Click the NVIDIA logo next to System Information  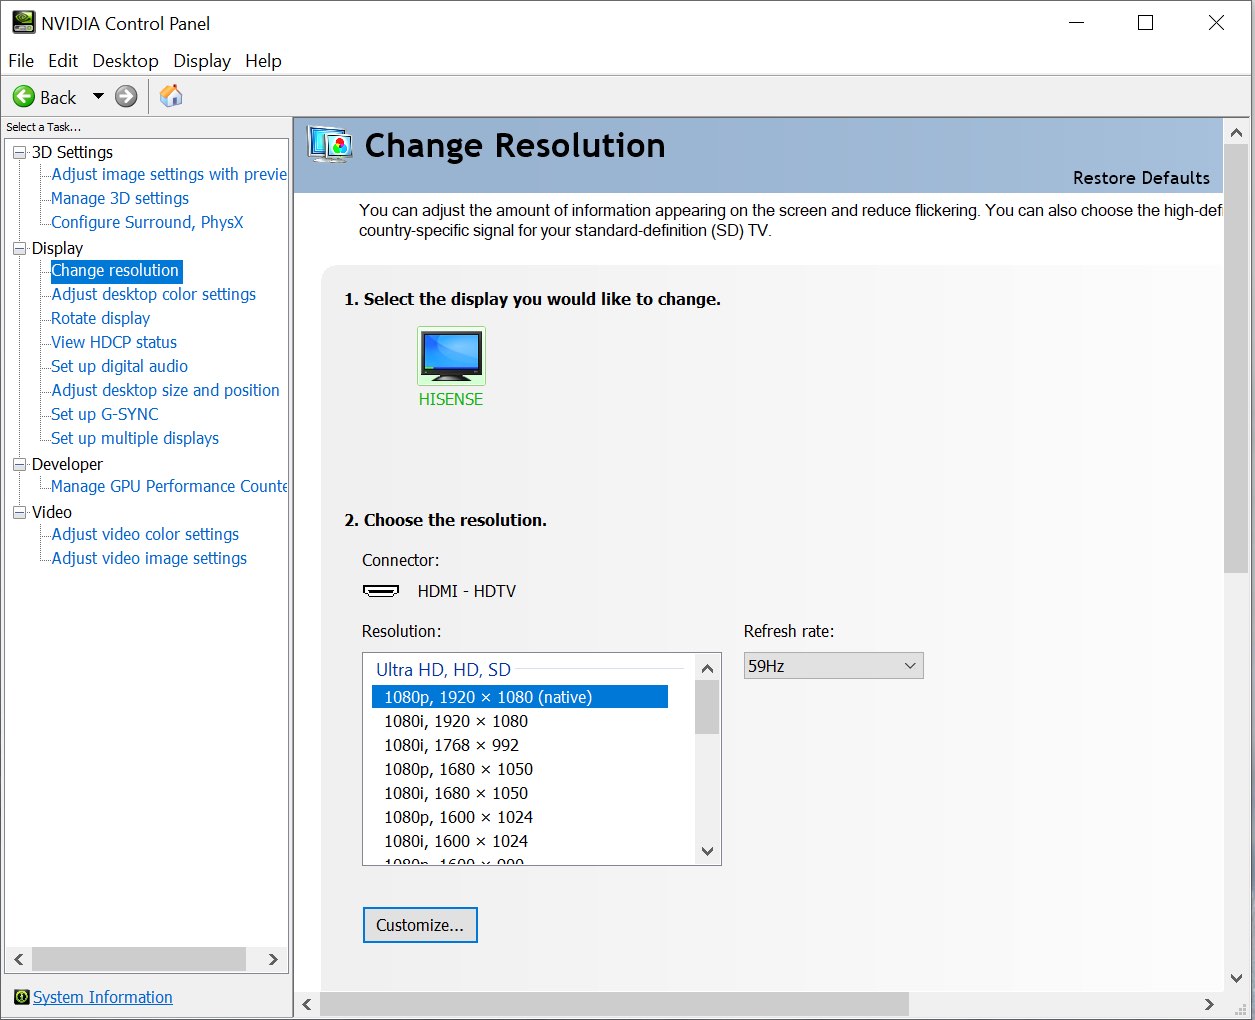(x=20, y=997)
